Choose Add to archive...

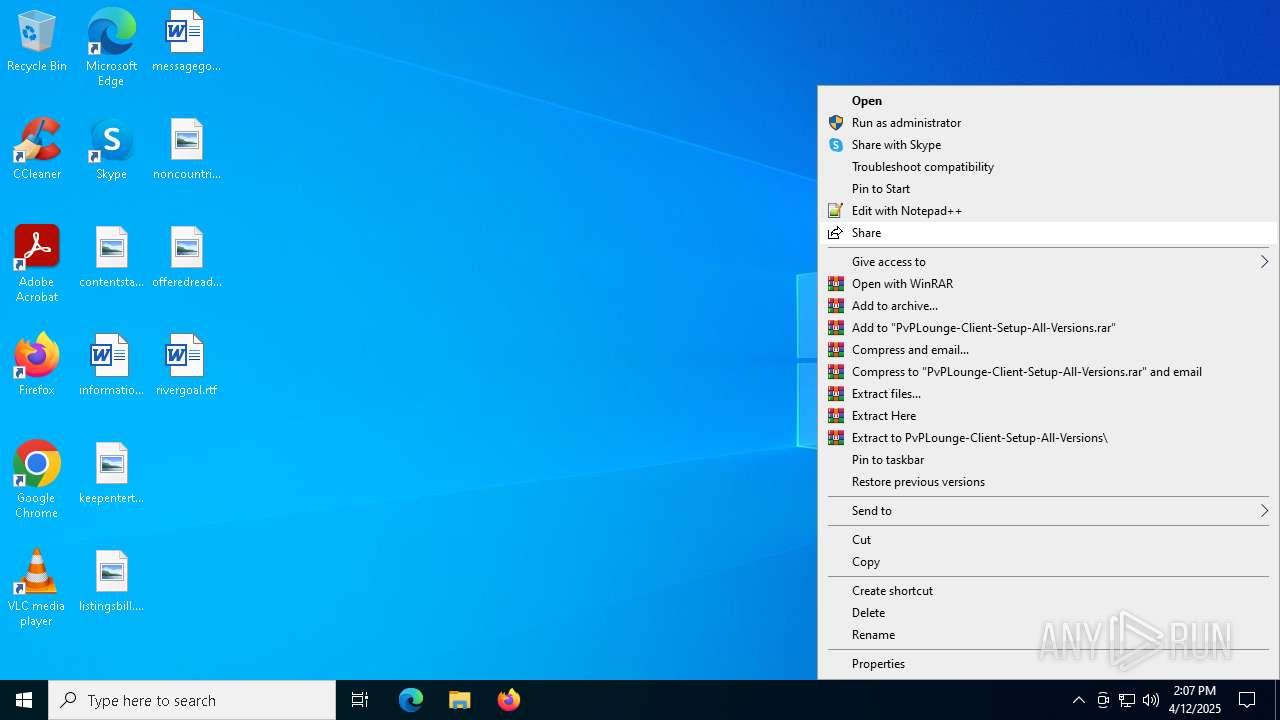1048,305
